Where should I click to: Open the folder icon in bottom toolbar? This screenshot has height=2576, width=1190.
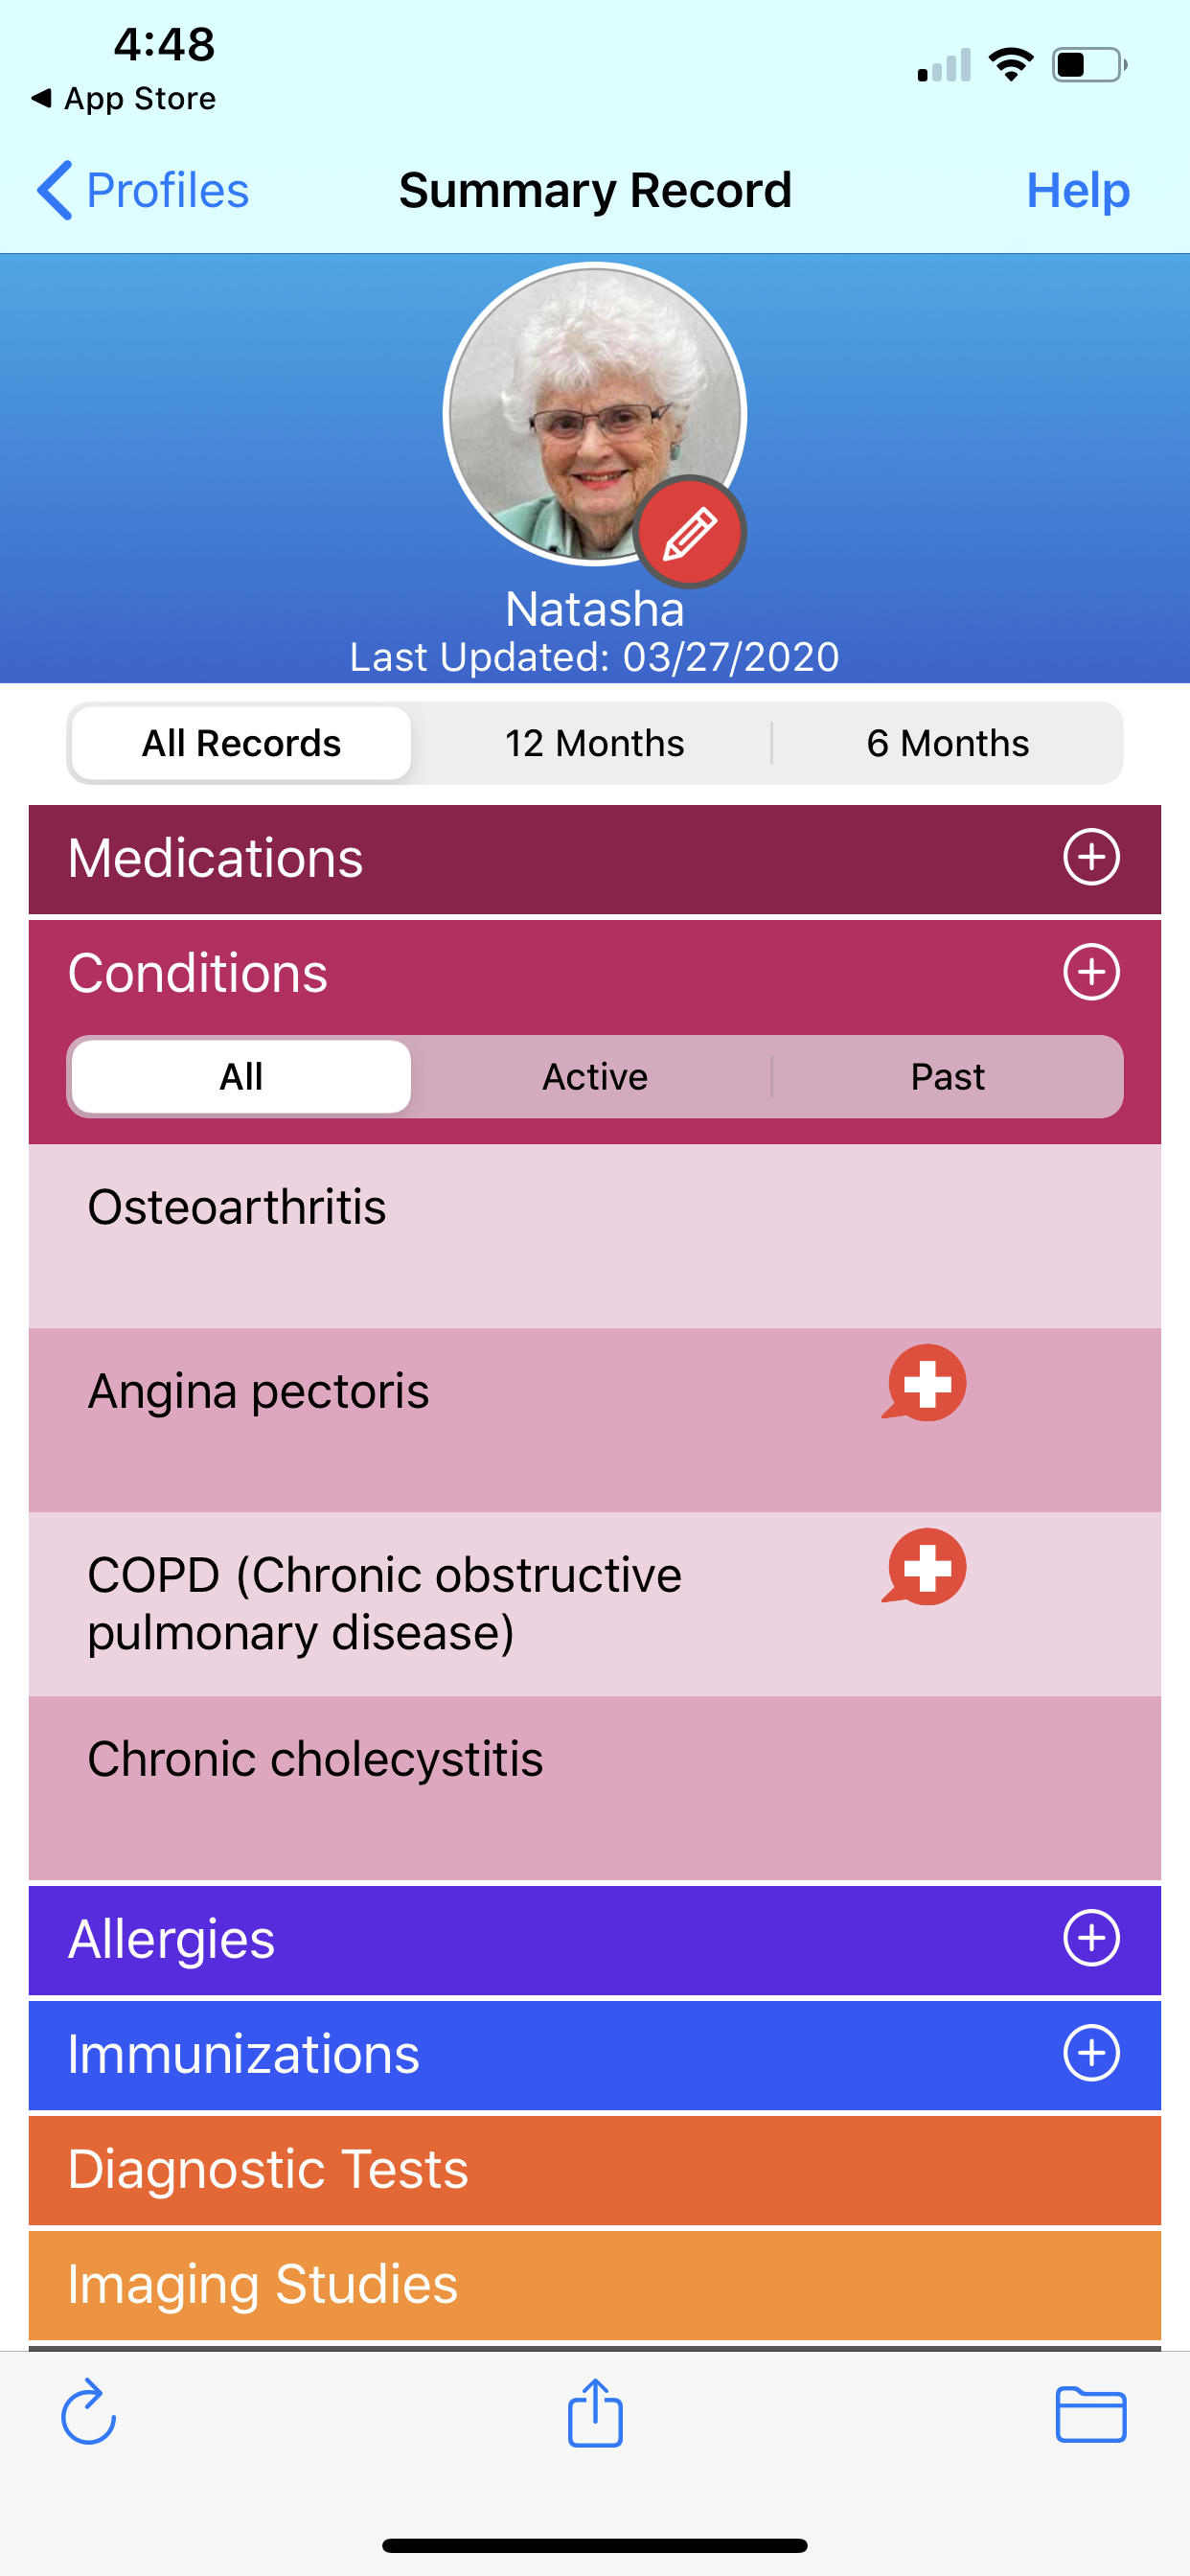coord(1090,2414)
